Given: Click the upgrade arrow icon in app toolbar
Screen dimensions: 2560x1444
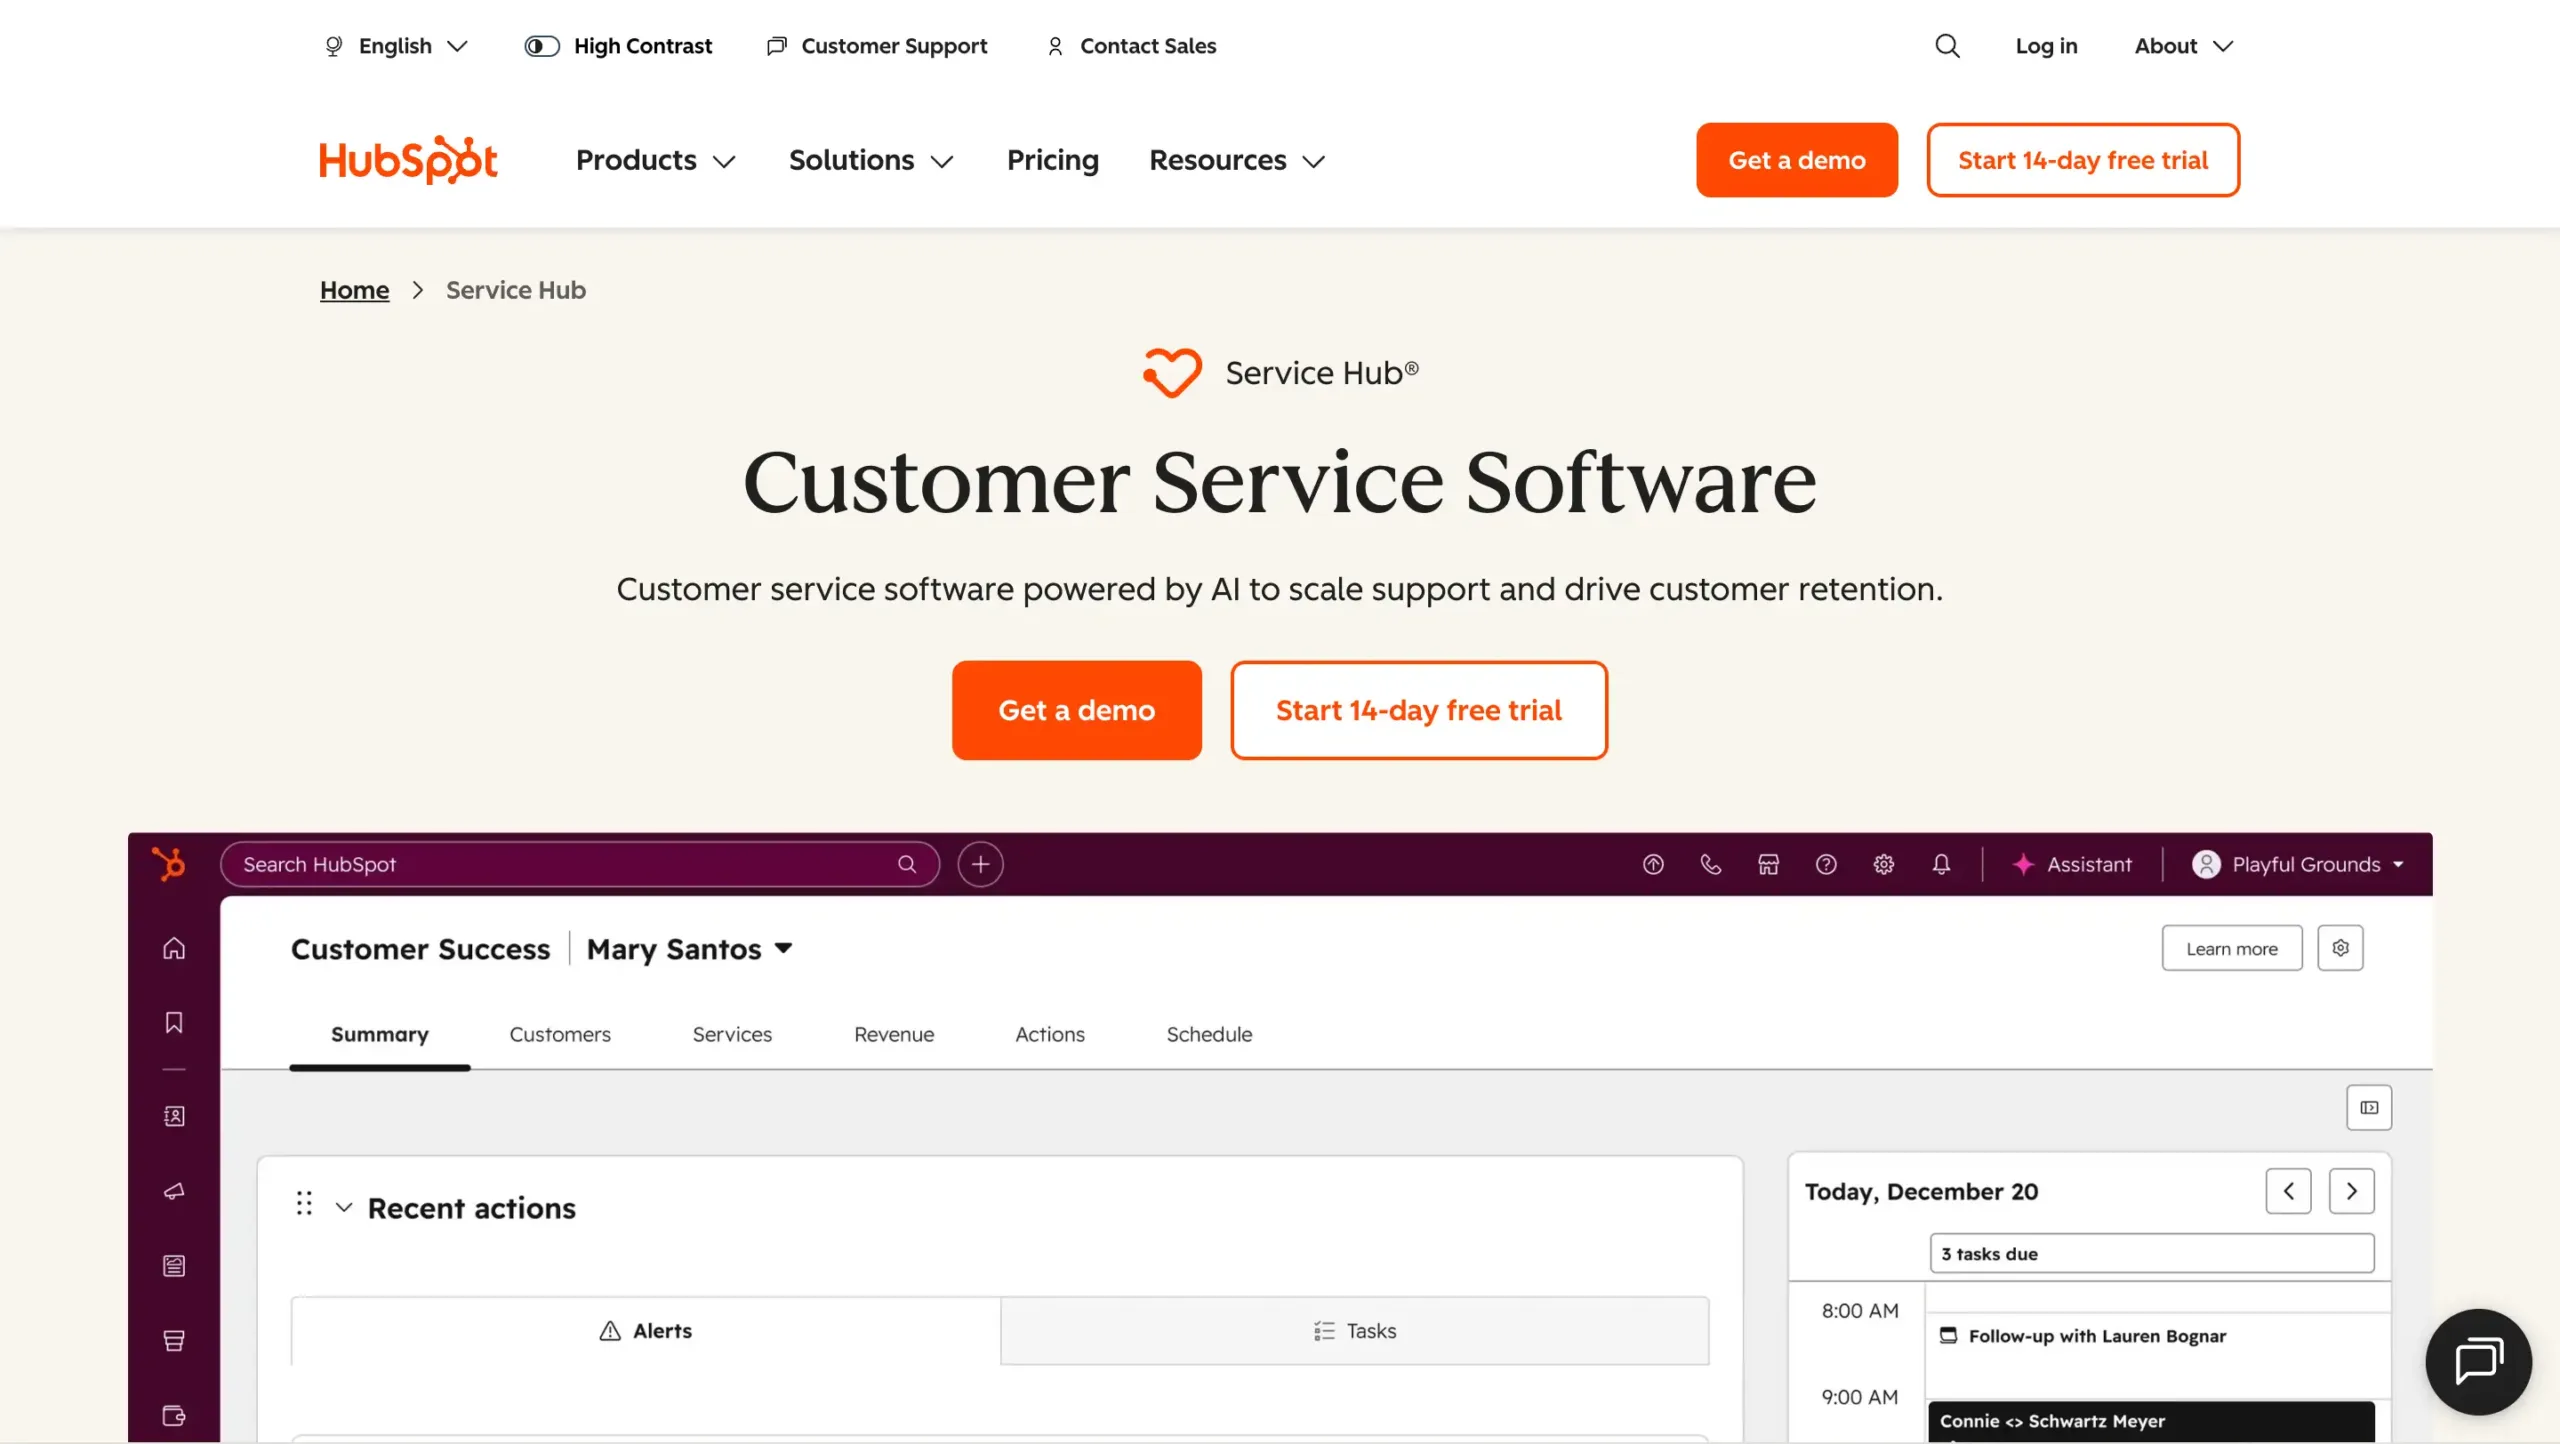Looking at the screenshot, I should tap(1653, 864).
